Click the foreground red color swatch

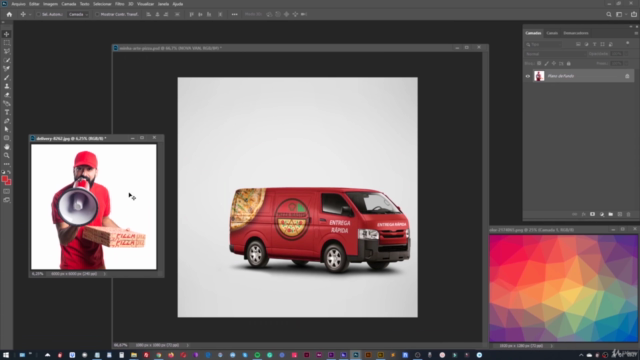click(x=5, y=179)
